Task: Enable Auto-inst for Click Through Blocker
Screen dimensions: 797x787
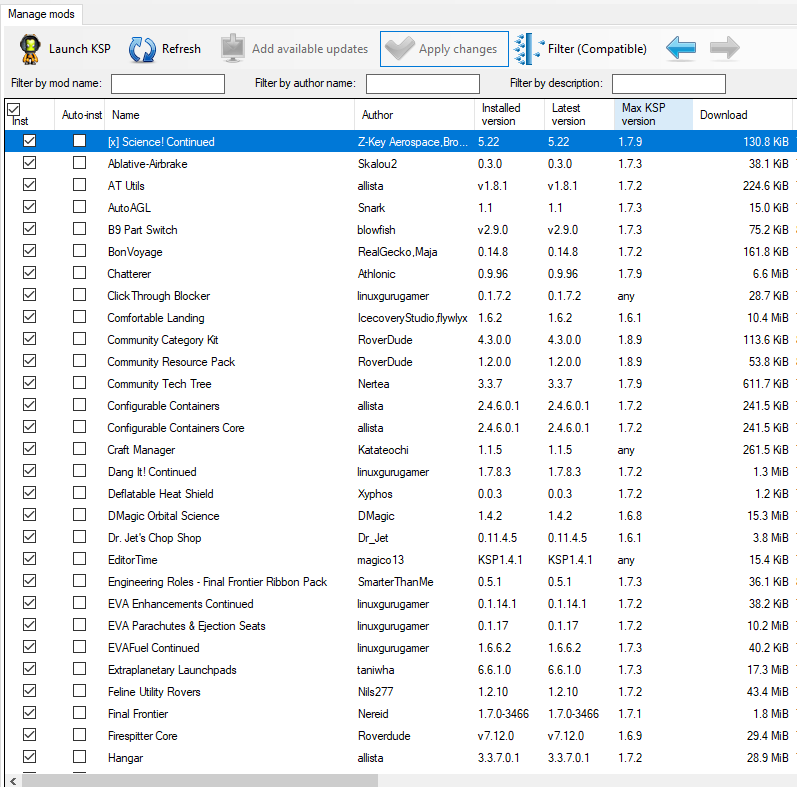Action: click(79, 295)
